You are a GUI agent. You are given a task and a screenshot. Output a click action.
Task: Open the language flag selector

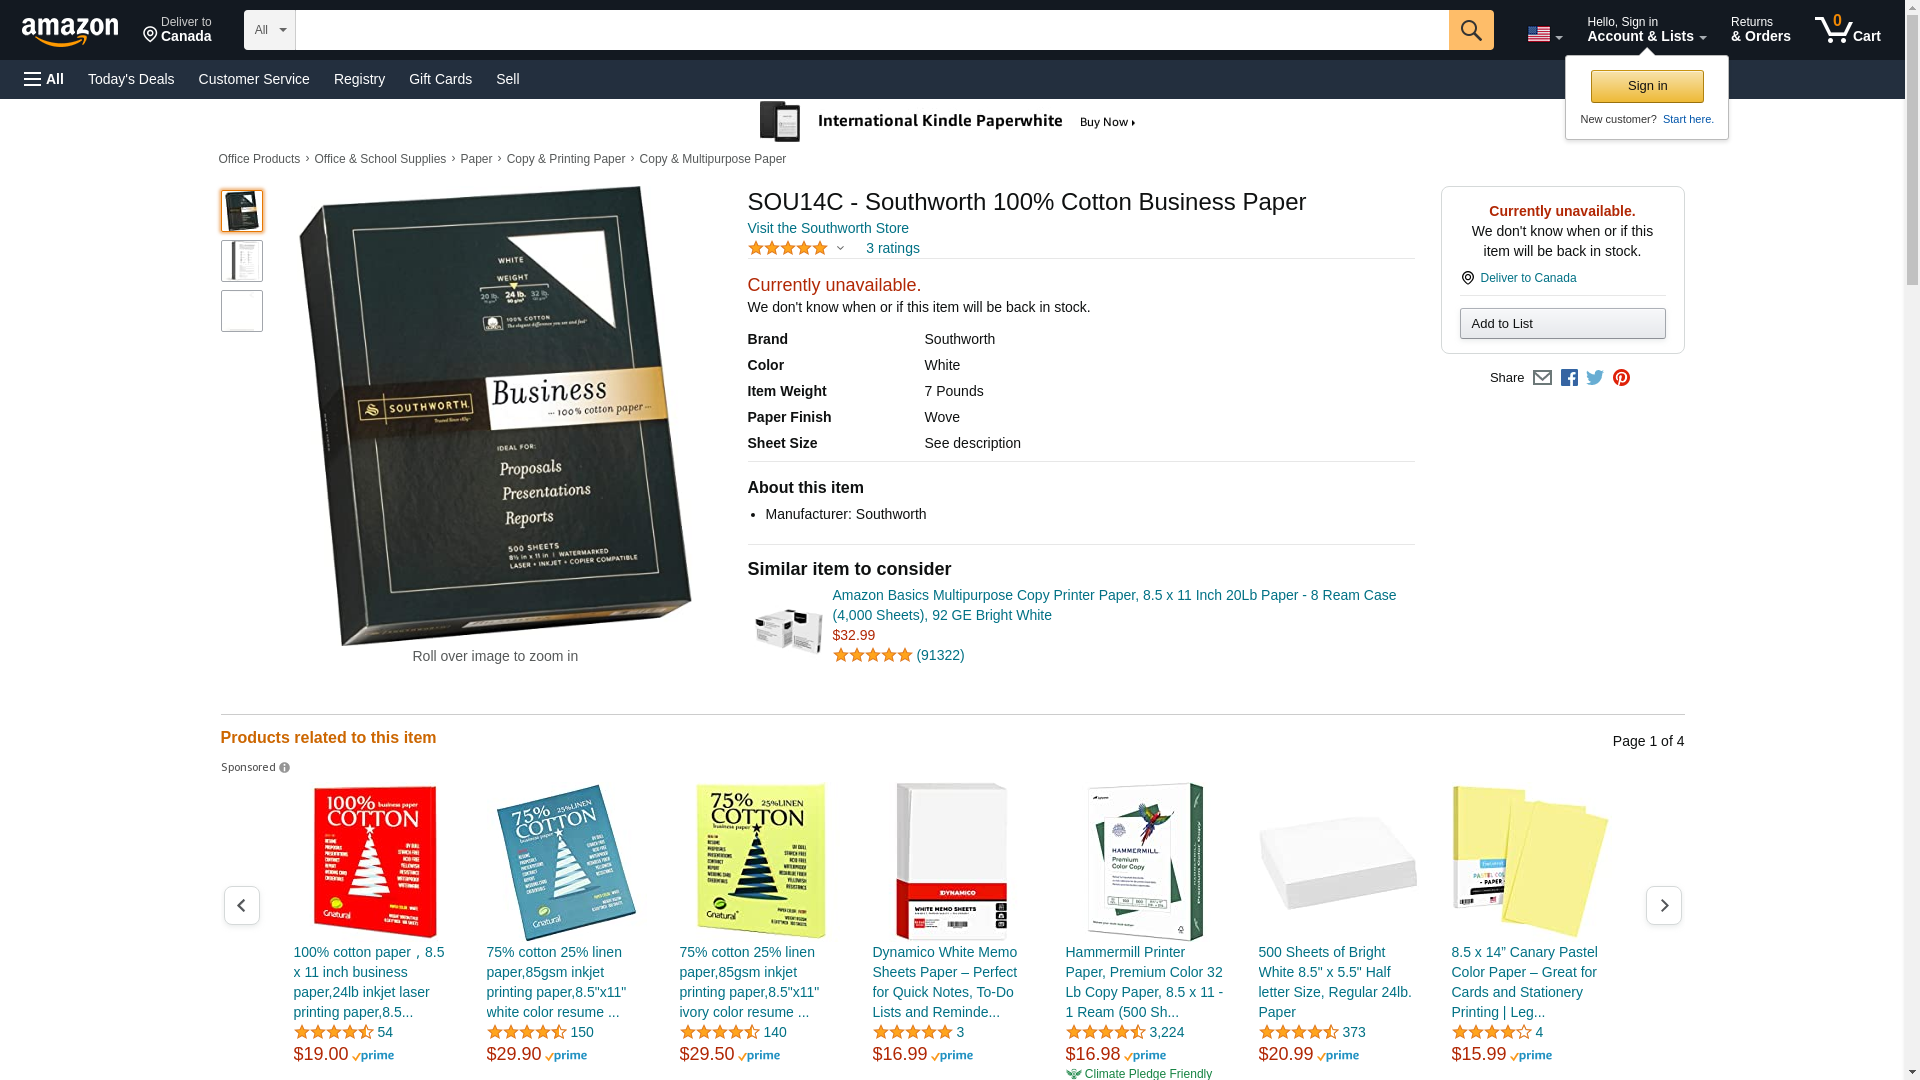pos(1545,34)
